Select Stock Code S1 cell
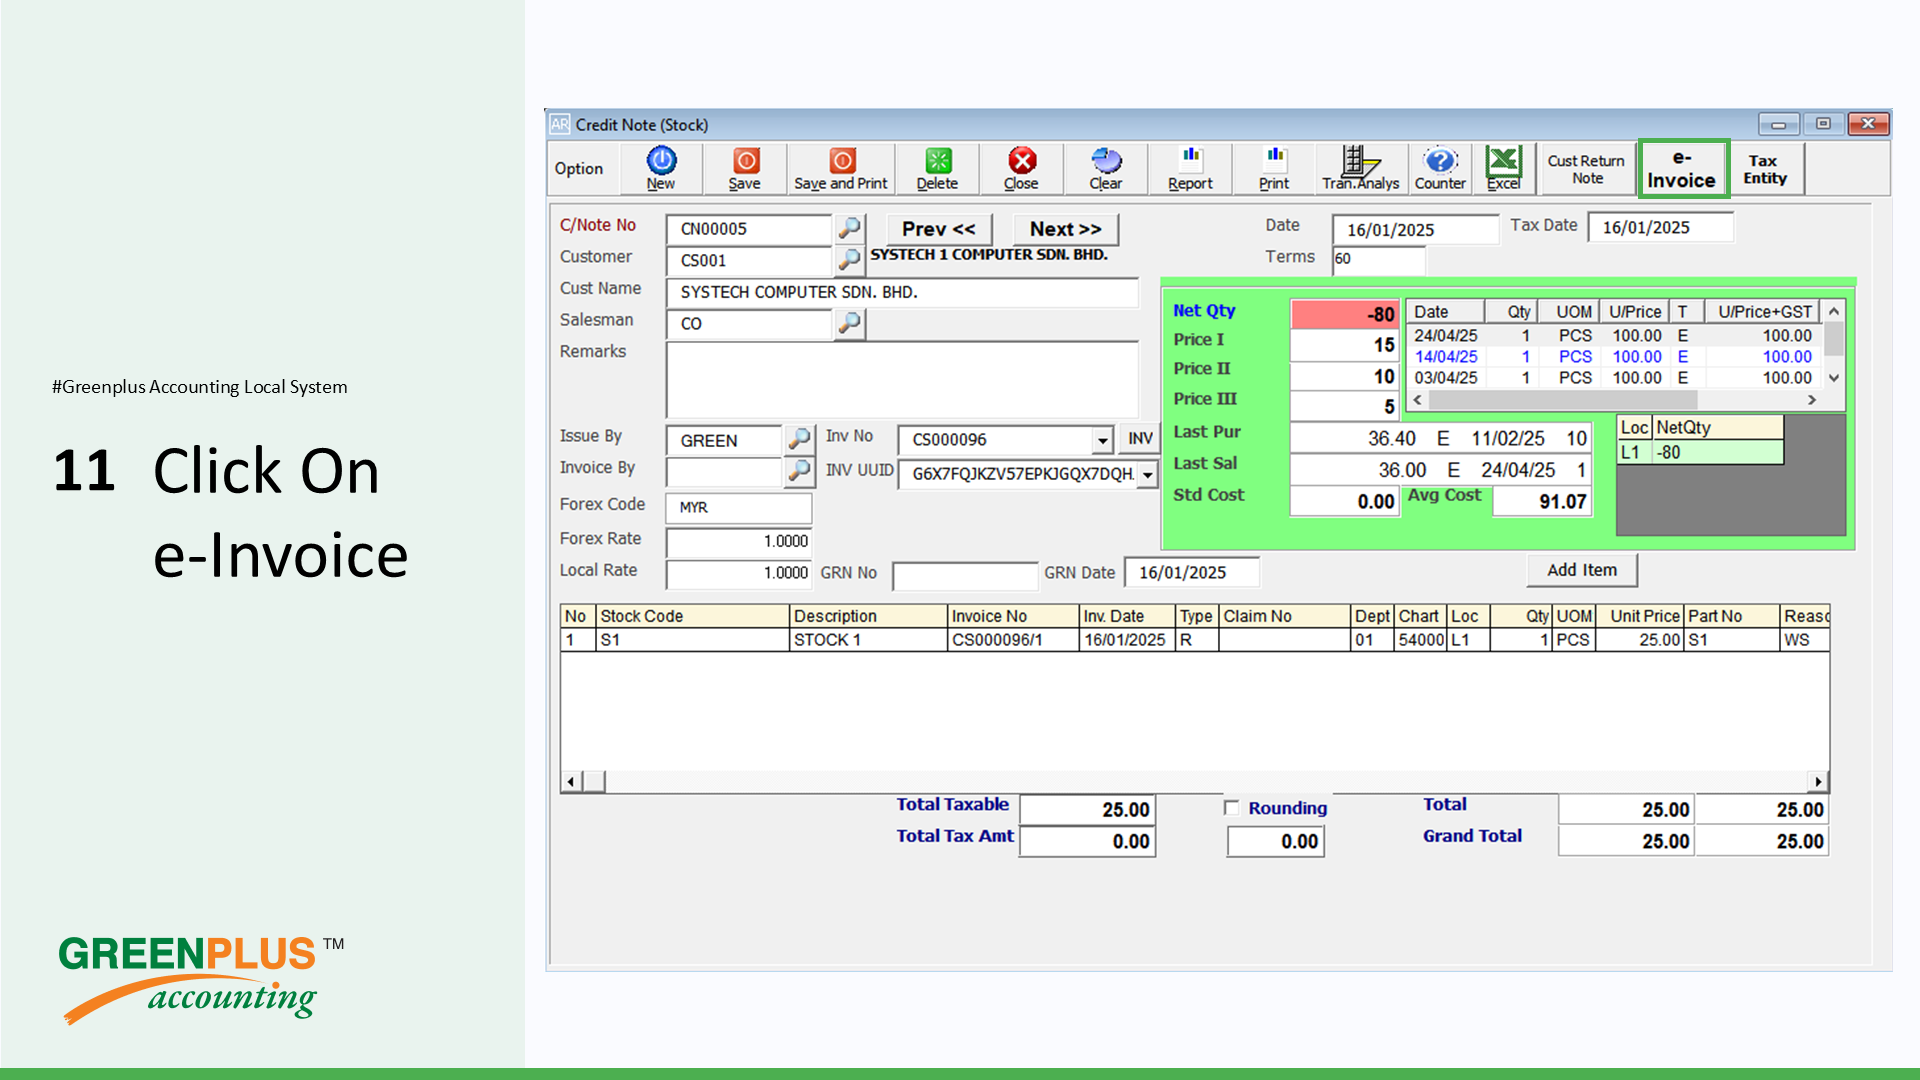This screenshot has width=1920, height=1080. tap(693, 640)
